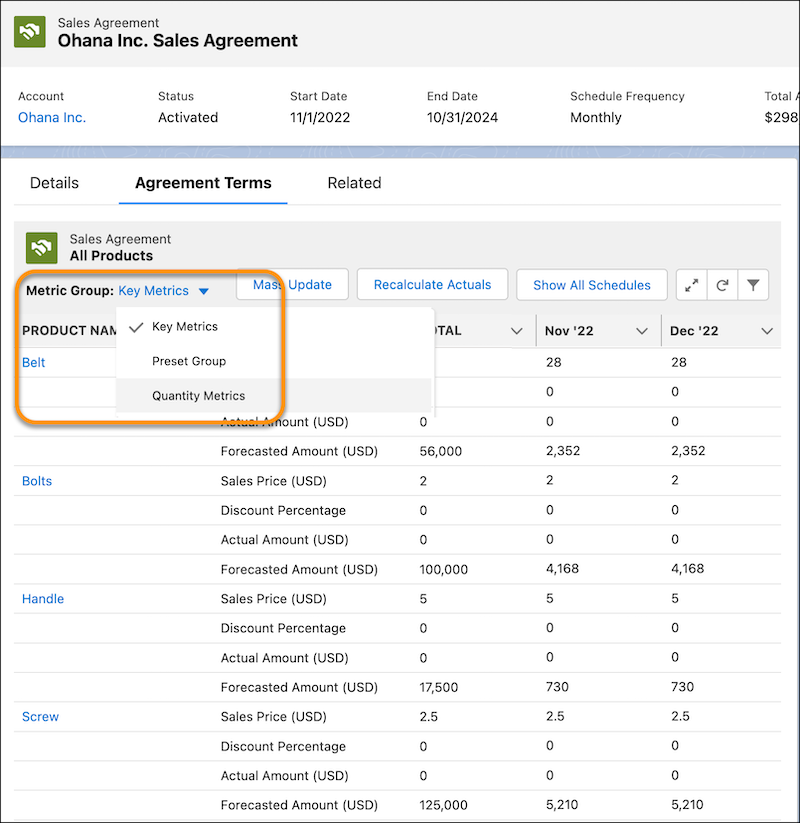800x823 pixels.
Task: Open the Bolts product link
Action: (37, 481)
